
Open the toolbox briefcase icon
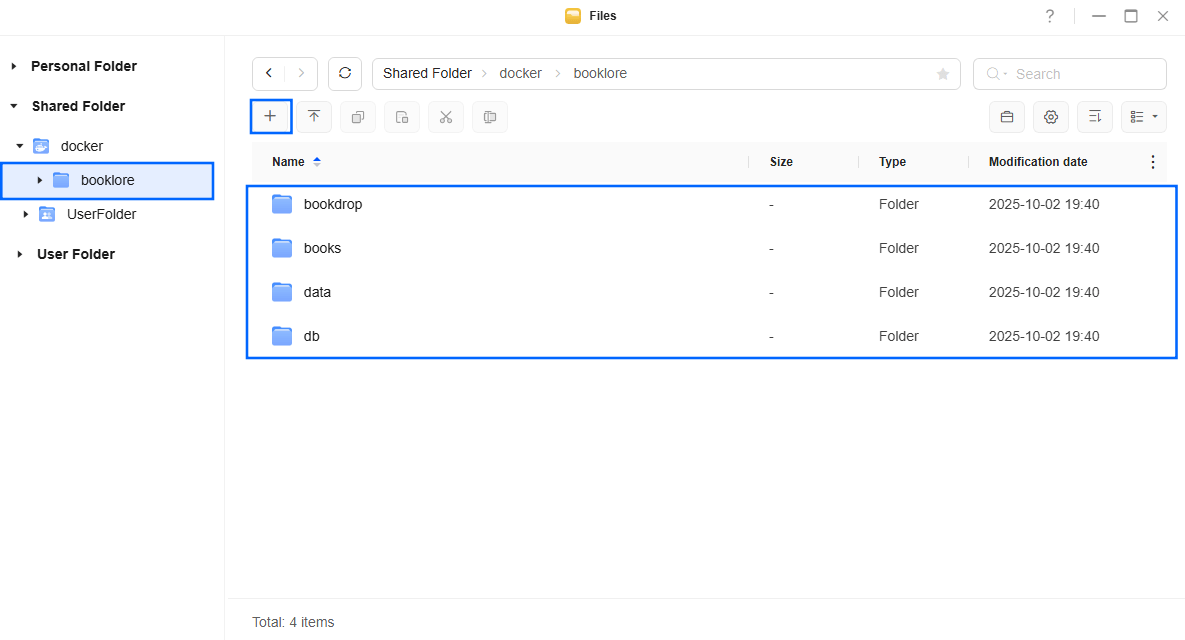coord(1007,117)
